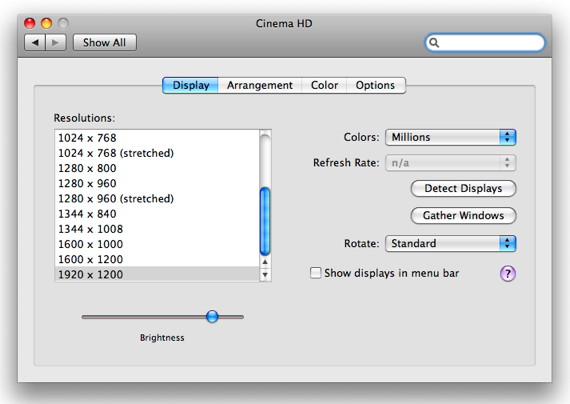Open the Rotate Standard dropdown
Image resolution: width=570 pixels, height=404 pixels.
[x=450, y=243]
